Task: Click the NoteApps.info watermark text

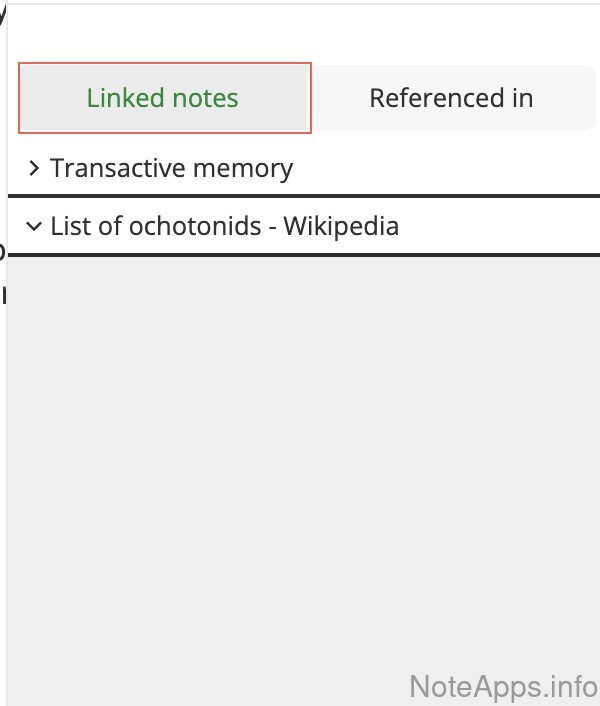Action: click(x=503, y=686)
